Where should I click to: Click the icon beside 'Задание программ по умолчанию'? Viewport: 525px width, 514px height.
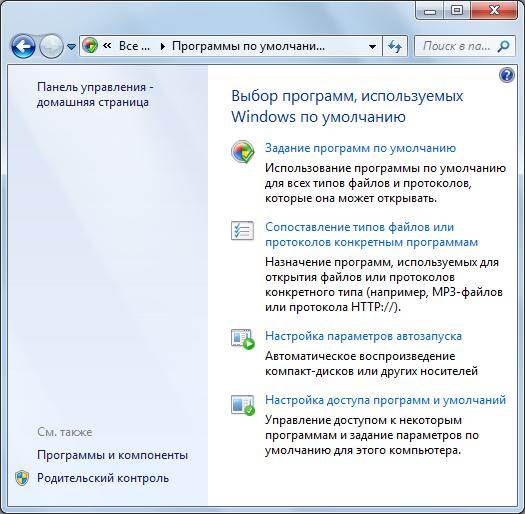pos(242,151)
